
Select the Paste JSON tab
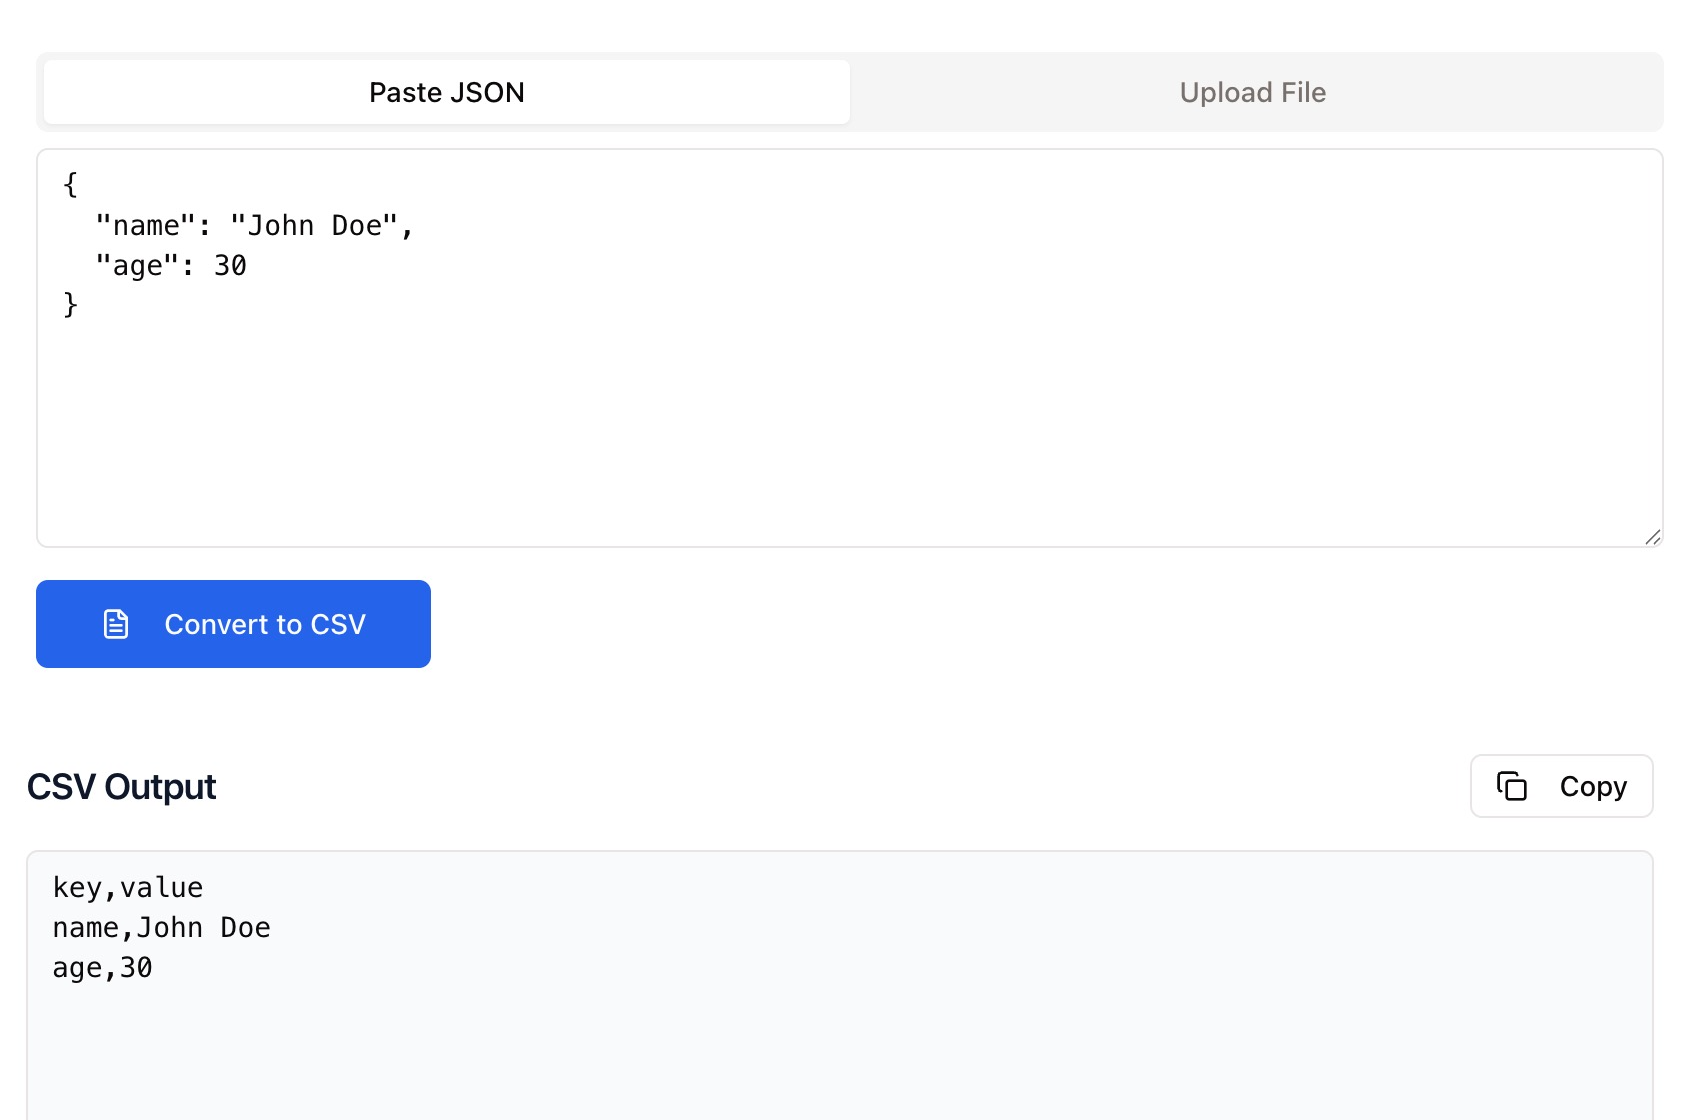(x=446, y=91)
